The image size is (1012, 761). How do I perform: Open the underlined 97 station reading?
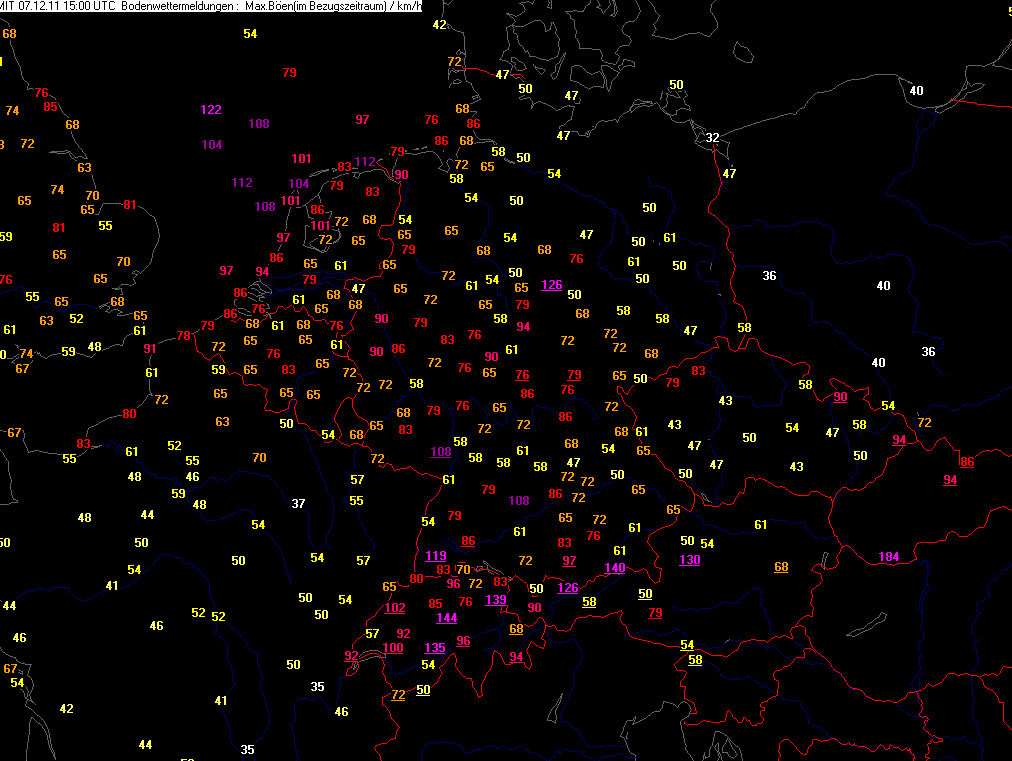point(569,560)
